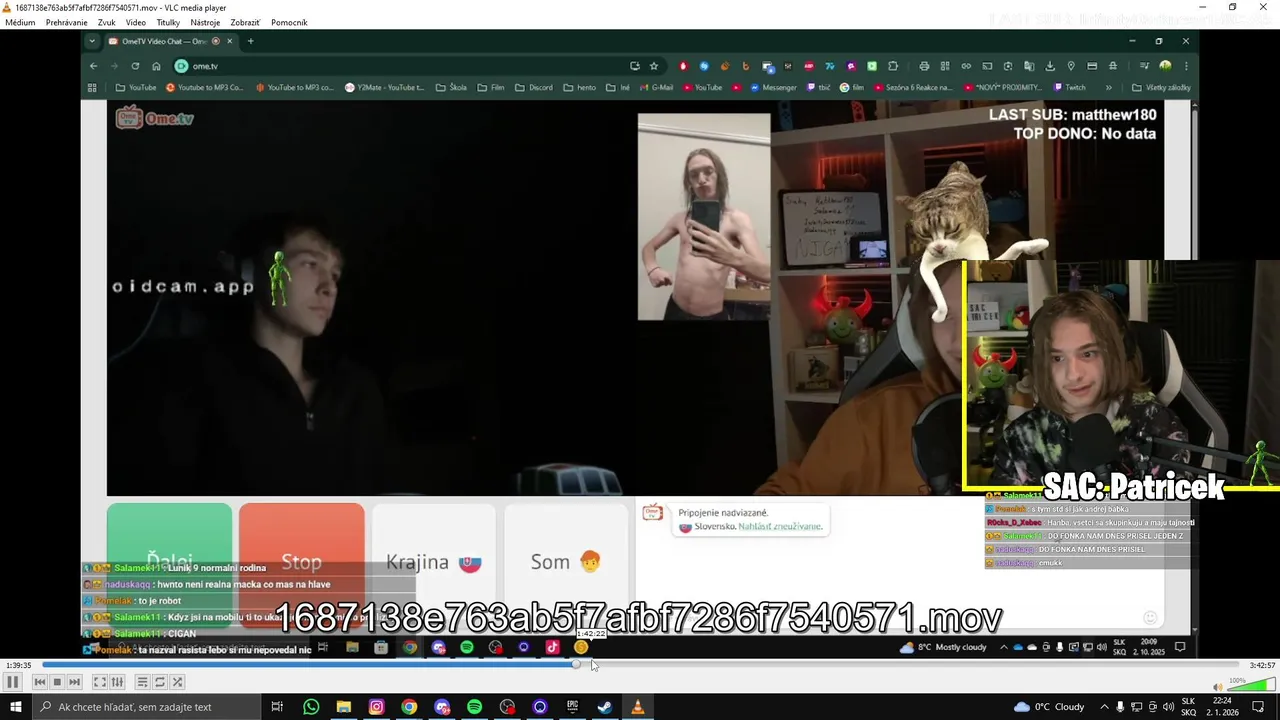Screen dimensions: 1280x720
Task: Click elapsed time 1:39:35 label
Action: coord(18,665)
